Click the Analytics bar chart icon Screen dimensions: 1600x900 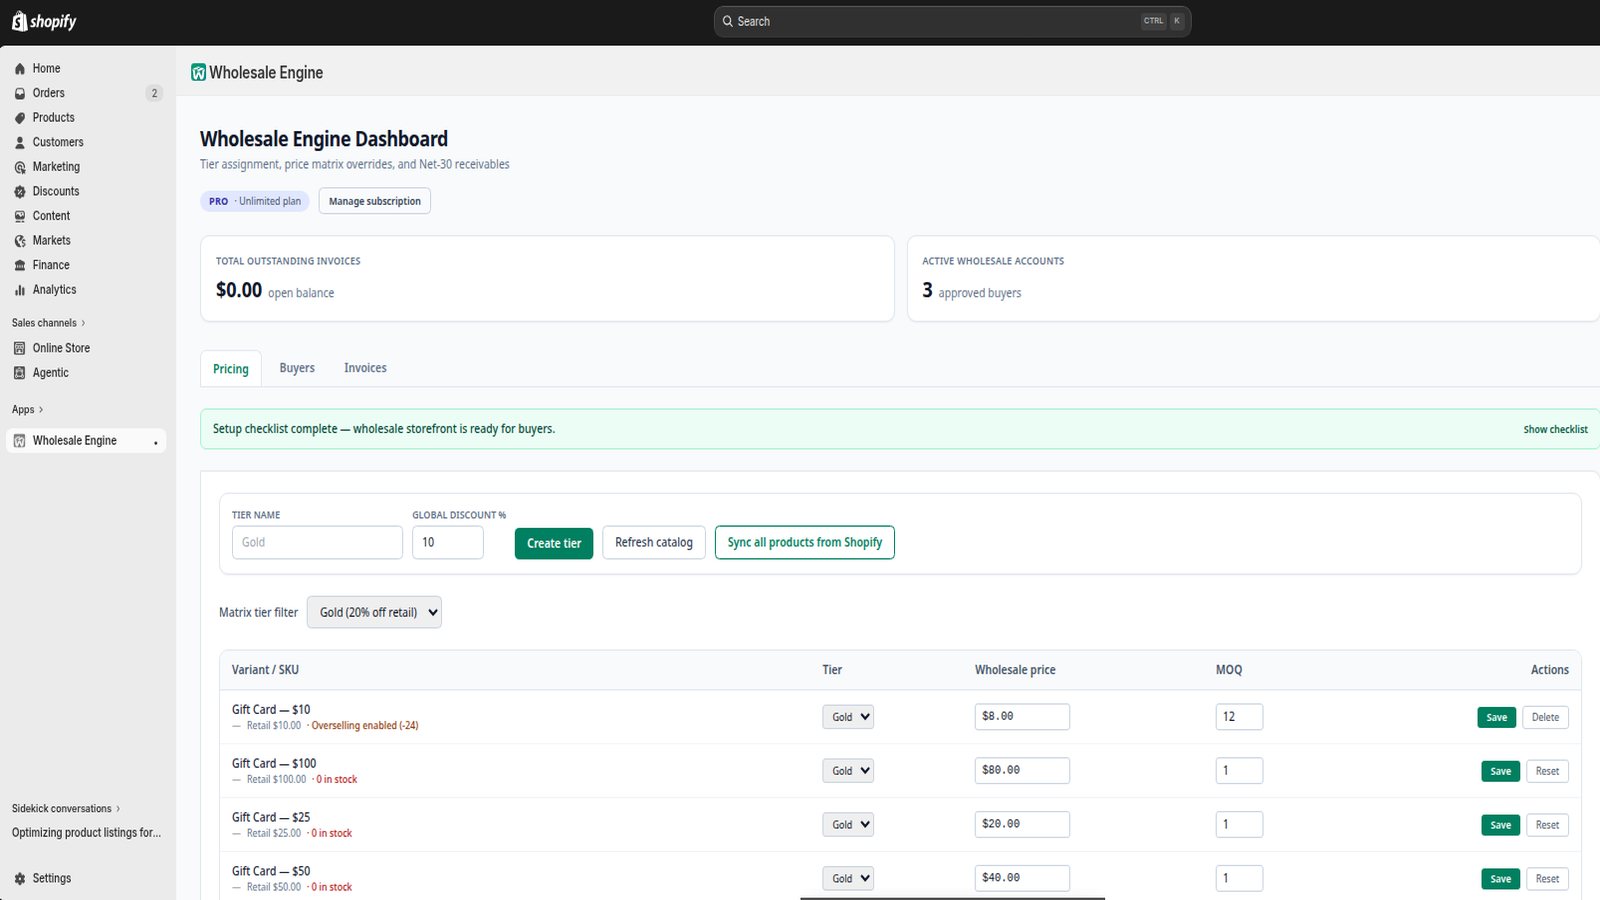pos(20,290)
